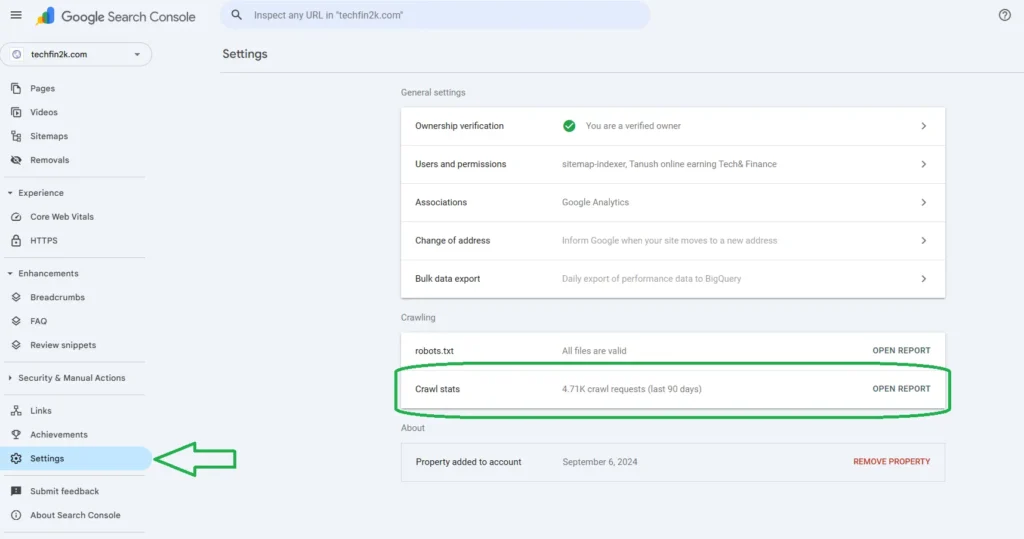This screenshot has width=1024, height=539.
Task: Click the FAQ layers icon
Action: [16, 321]
